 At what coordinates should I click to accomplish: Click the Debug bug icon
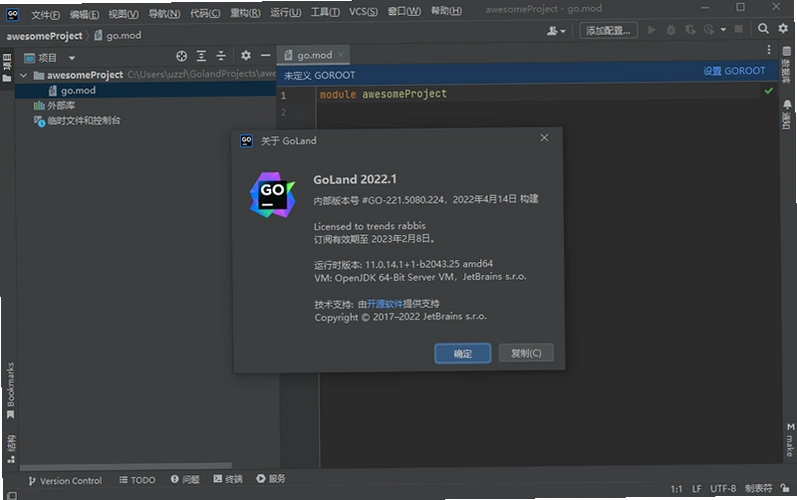[x=671, y=30]
